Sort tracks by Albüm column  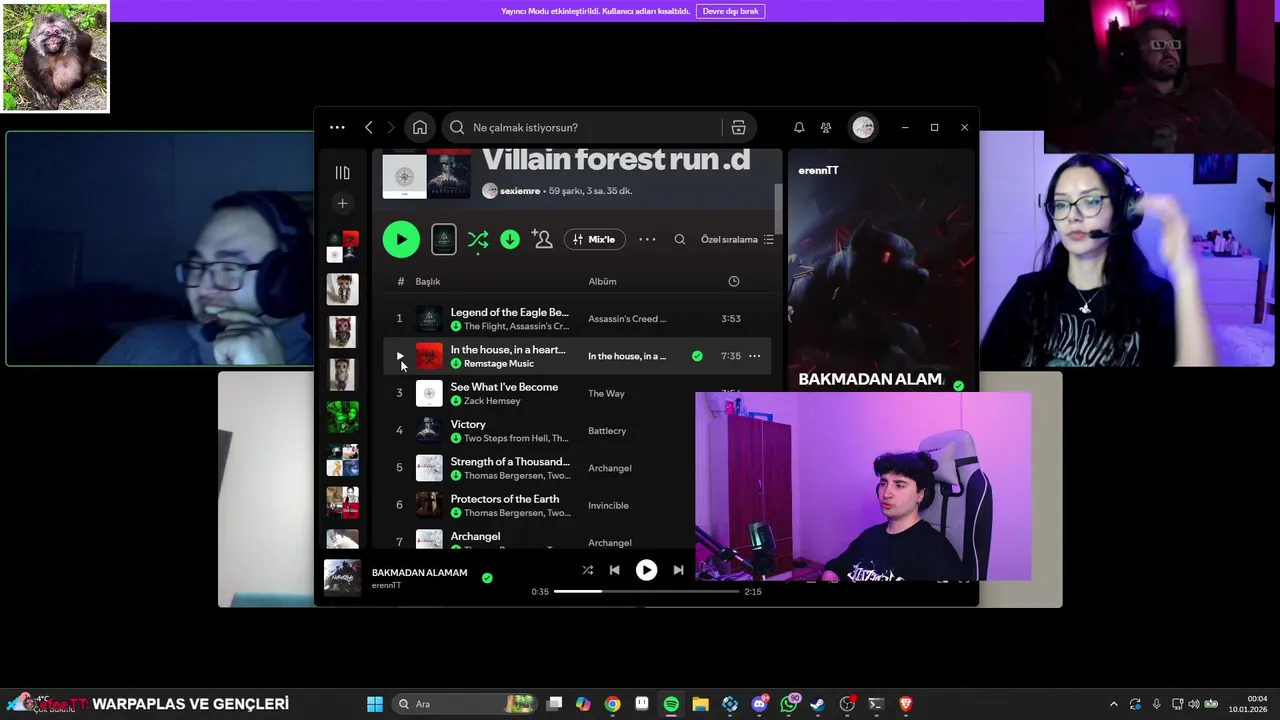602,281
